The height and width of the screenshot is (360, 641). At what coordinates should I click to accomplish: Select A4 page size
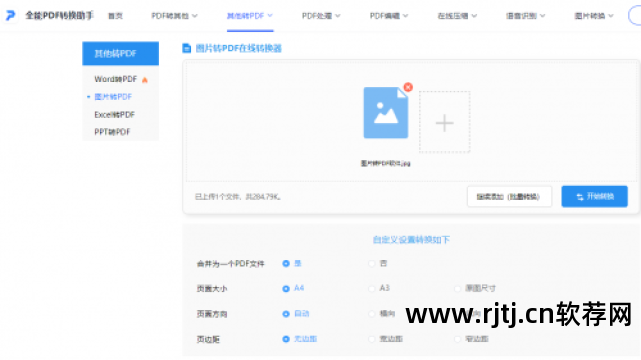[x=293, y=288]
